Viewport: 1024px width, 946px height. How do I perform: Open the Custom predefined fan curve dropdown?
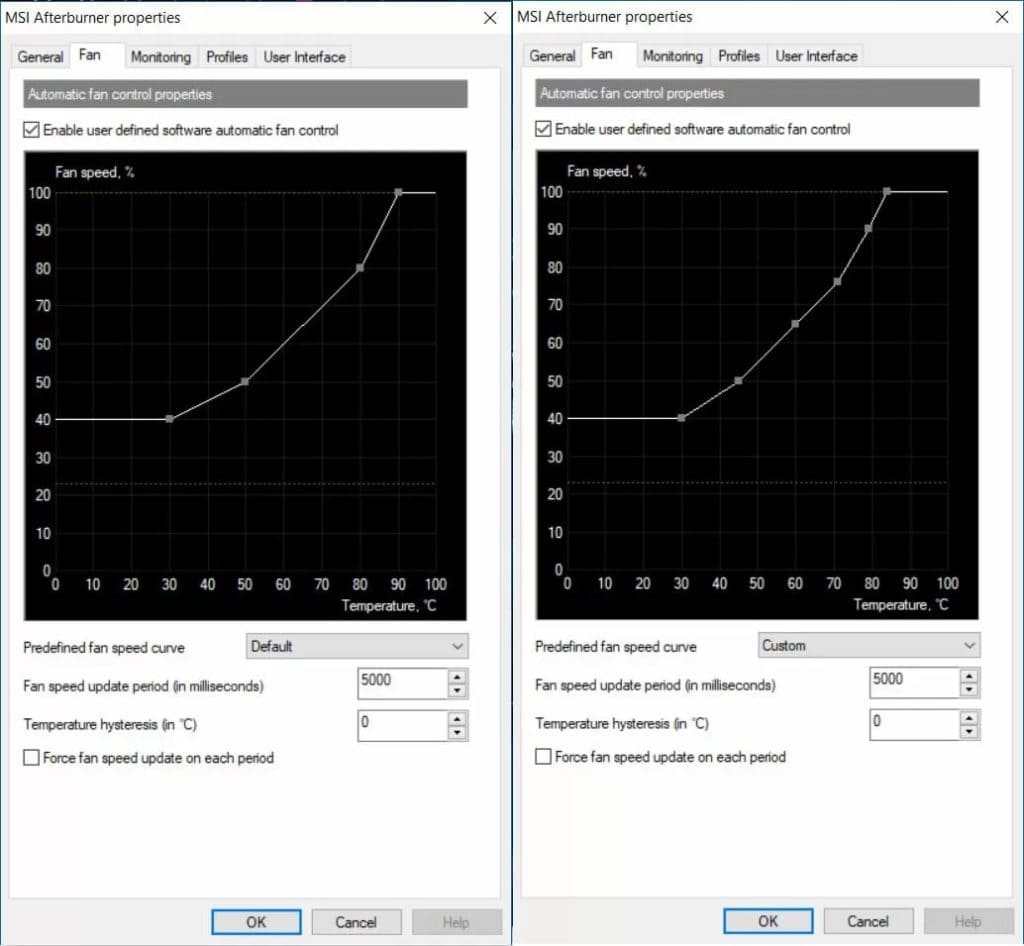pos(869,645)
